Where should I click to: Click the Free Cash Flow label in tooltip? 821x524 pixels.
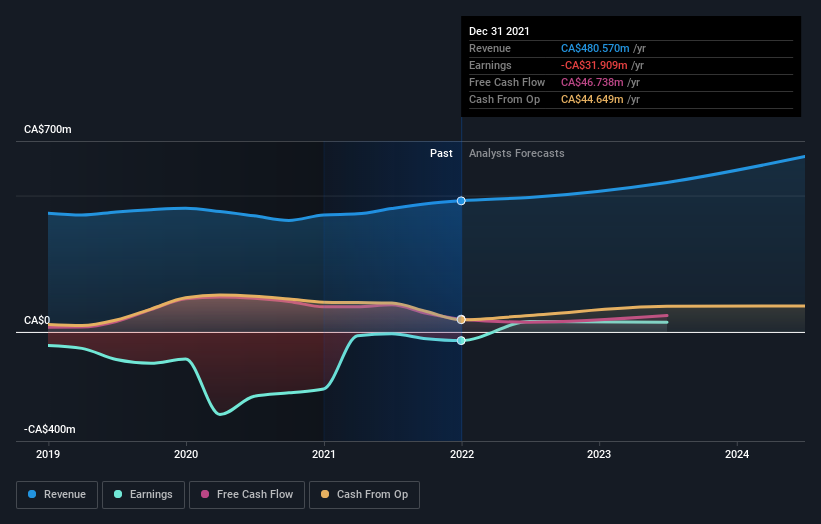(507, 82)
